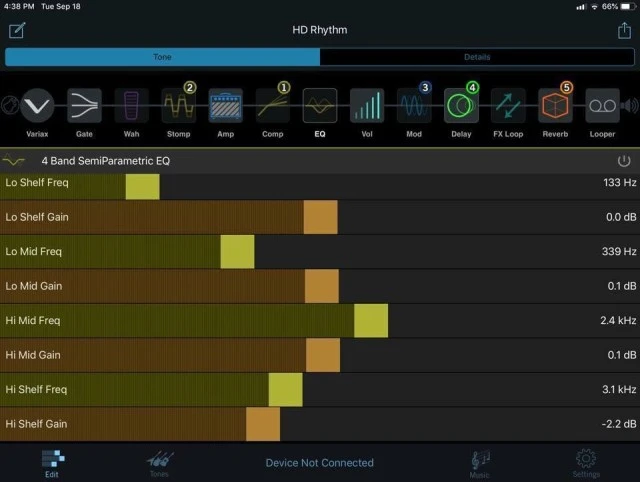Tap the battery indicator in status bar
640x482 pixels.
pyautogui.click(x=626, y=7)
